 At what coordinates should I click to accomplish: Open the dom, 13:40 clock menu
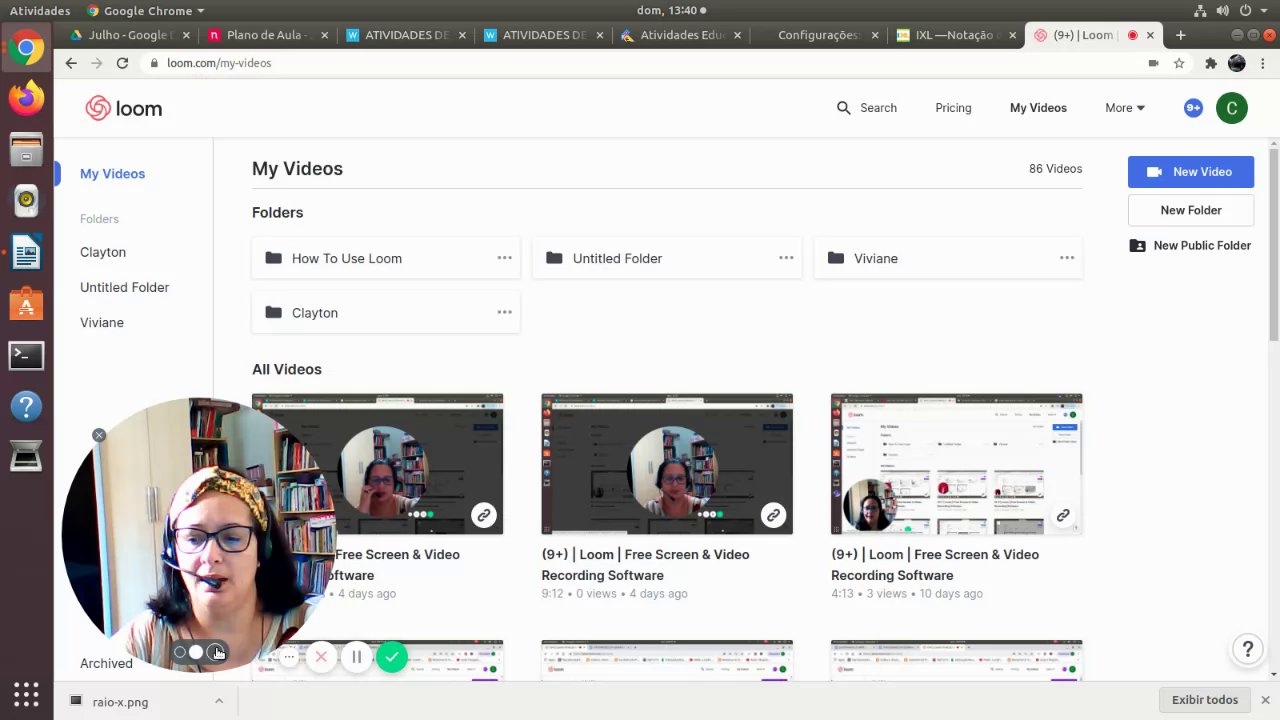[x=672, y=10]
